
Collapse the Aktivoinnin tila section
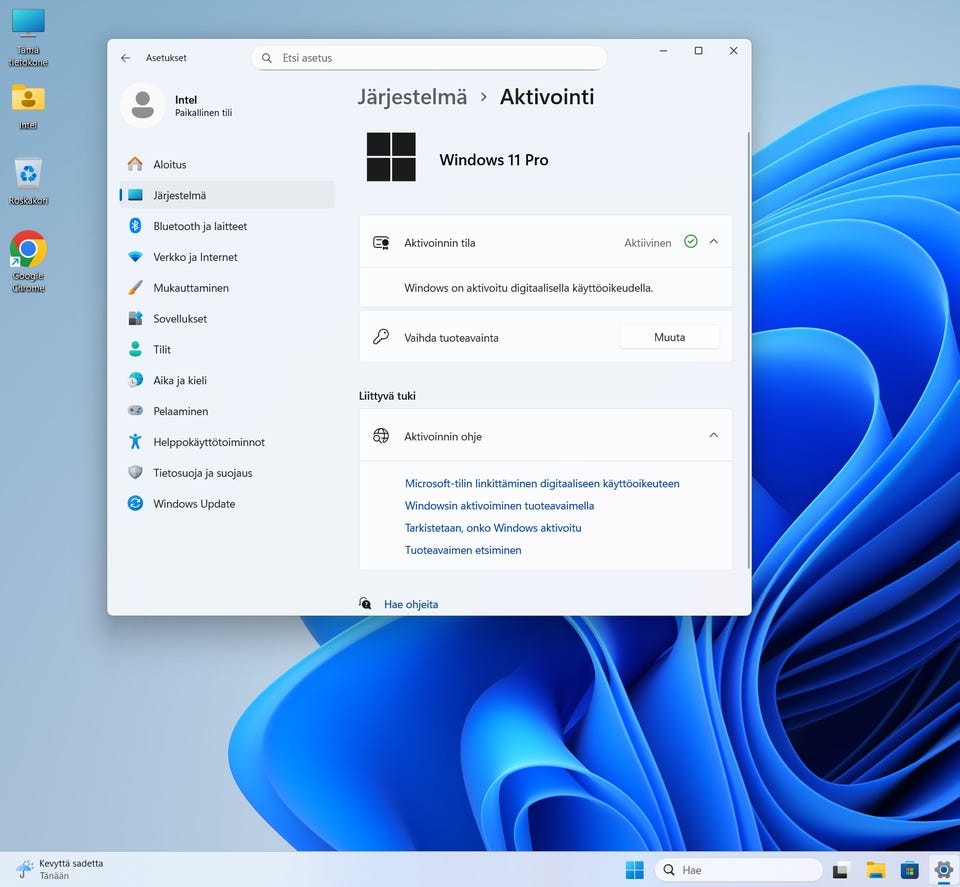tap(714, 241)
